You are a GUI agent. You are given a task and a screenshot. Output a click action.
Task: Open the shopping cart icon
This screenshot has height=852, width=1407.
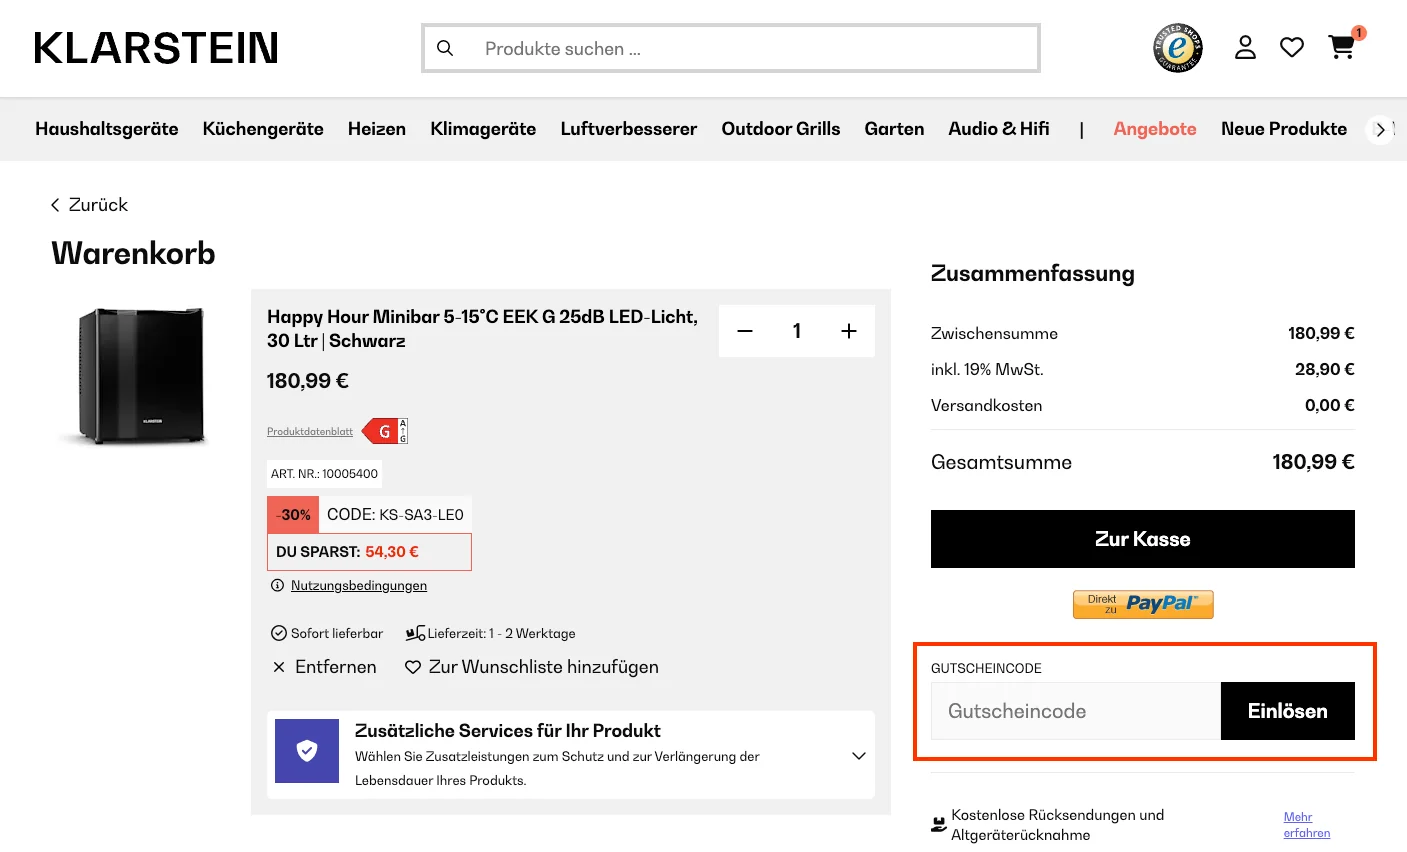click(1341, 47)
